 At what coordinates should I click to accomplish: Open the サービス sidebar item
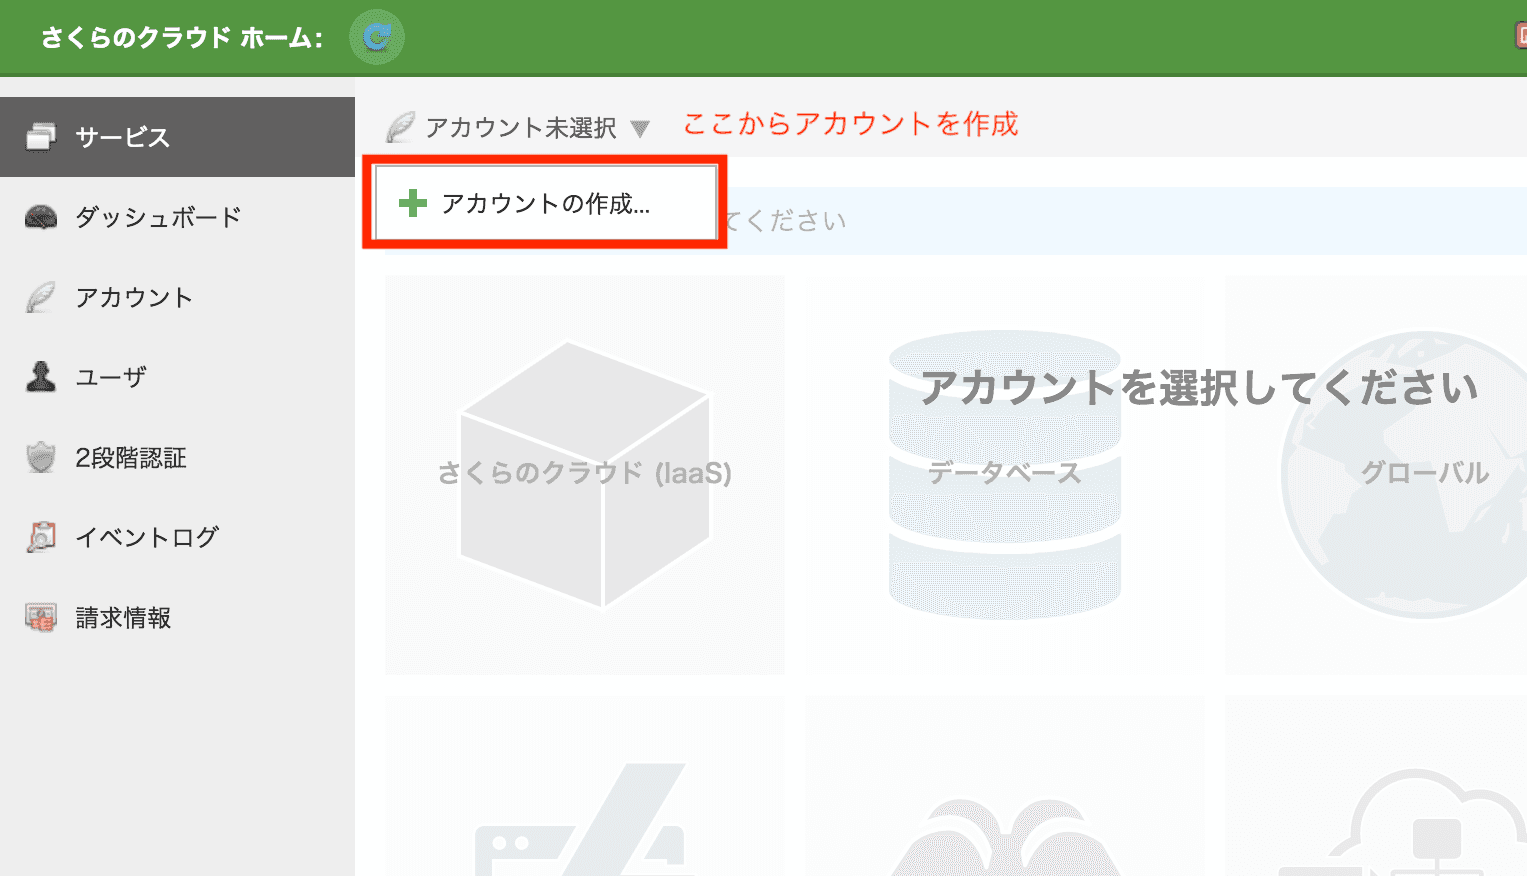(177, 137)
